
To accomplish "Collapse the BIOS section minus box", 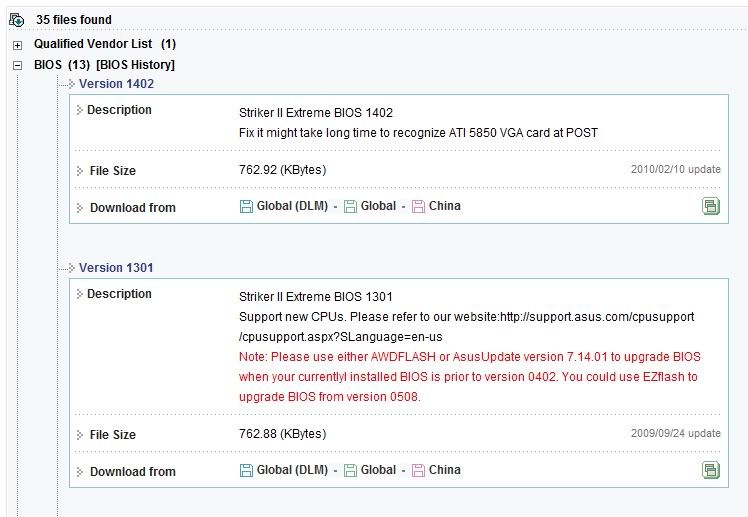I will (x=18, y=65).
